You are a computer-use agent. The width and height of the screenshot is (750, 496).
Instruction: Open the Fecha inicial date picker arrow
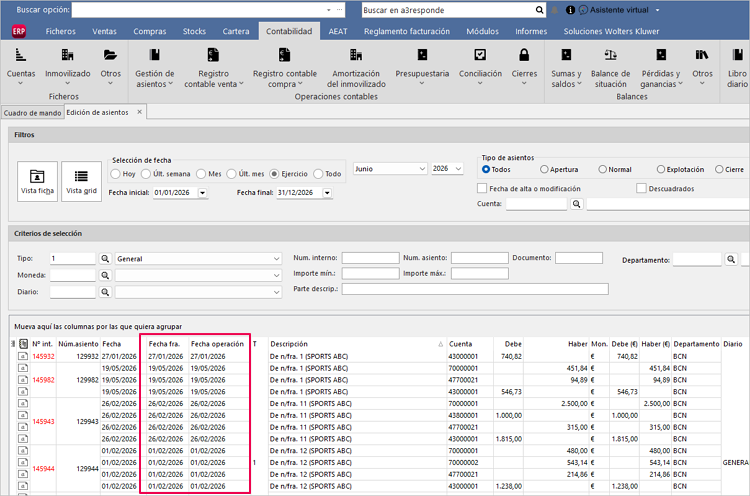[x=202, y=192]
